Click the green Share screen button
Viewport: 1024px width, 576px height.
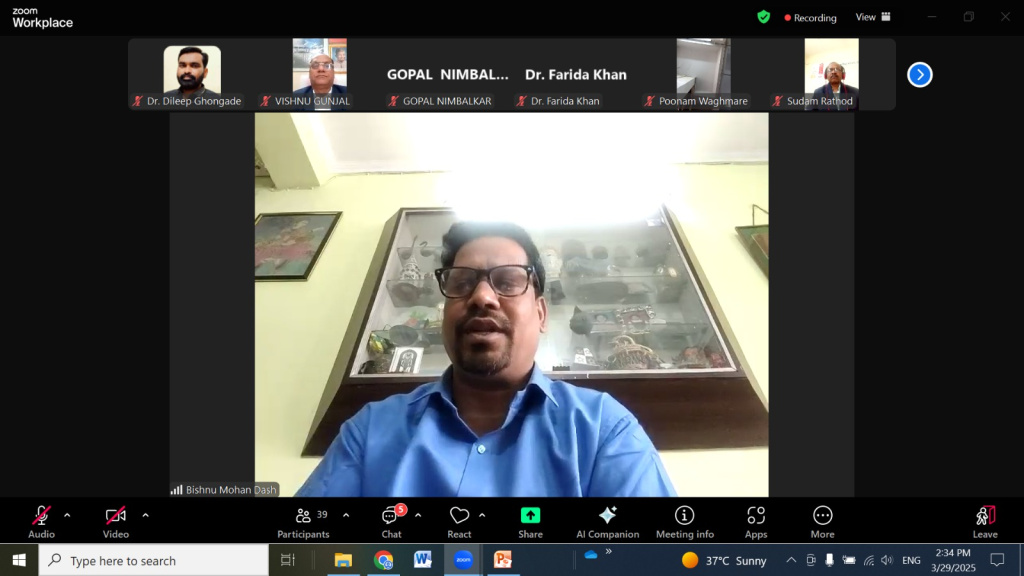coord(530,520)
